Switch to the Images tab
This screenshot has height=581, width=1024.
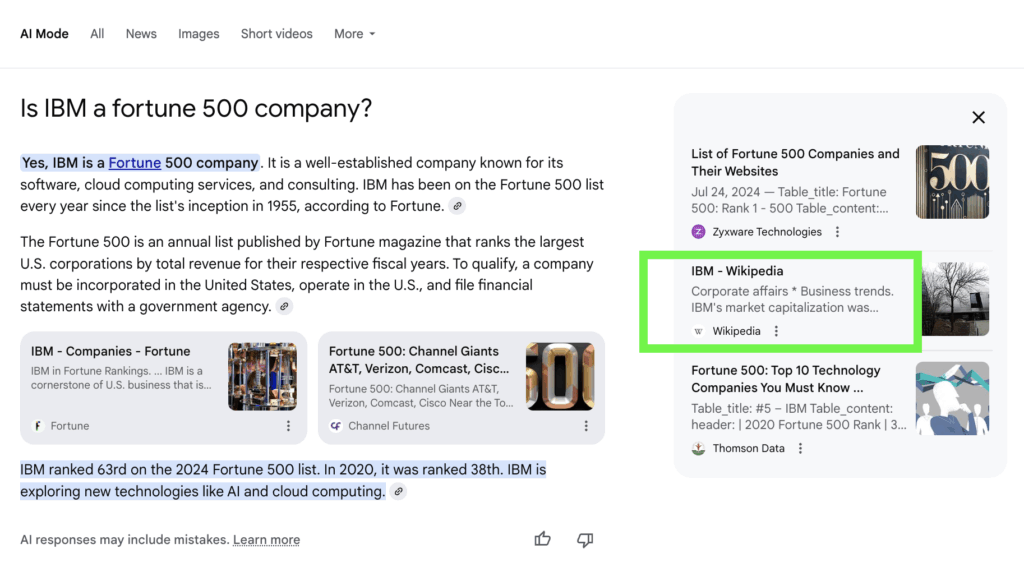click(x=198, y=34)
